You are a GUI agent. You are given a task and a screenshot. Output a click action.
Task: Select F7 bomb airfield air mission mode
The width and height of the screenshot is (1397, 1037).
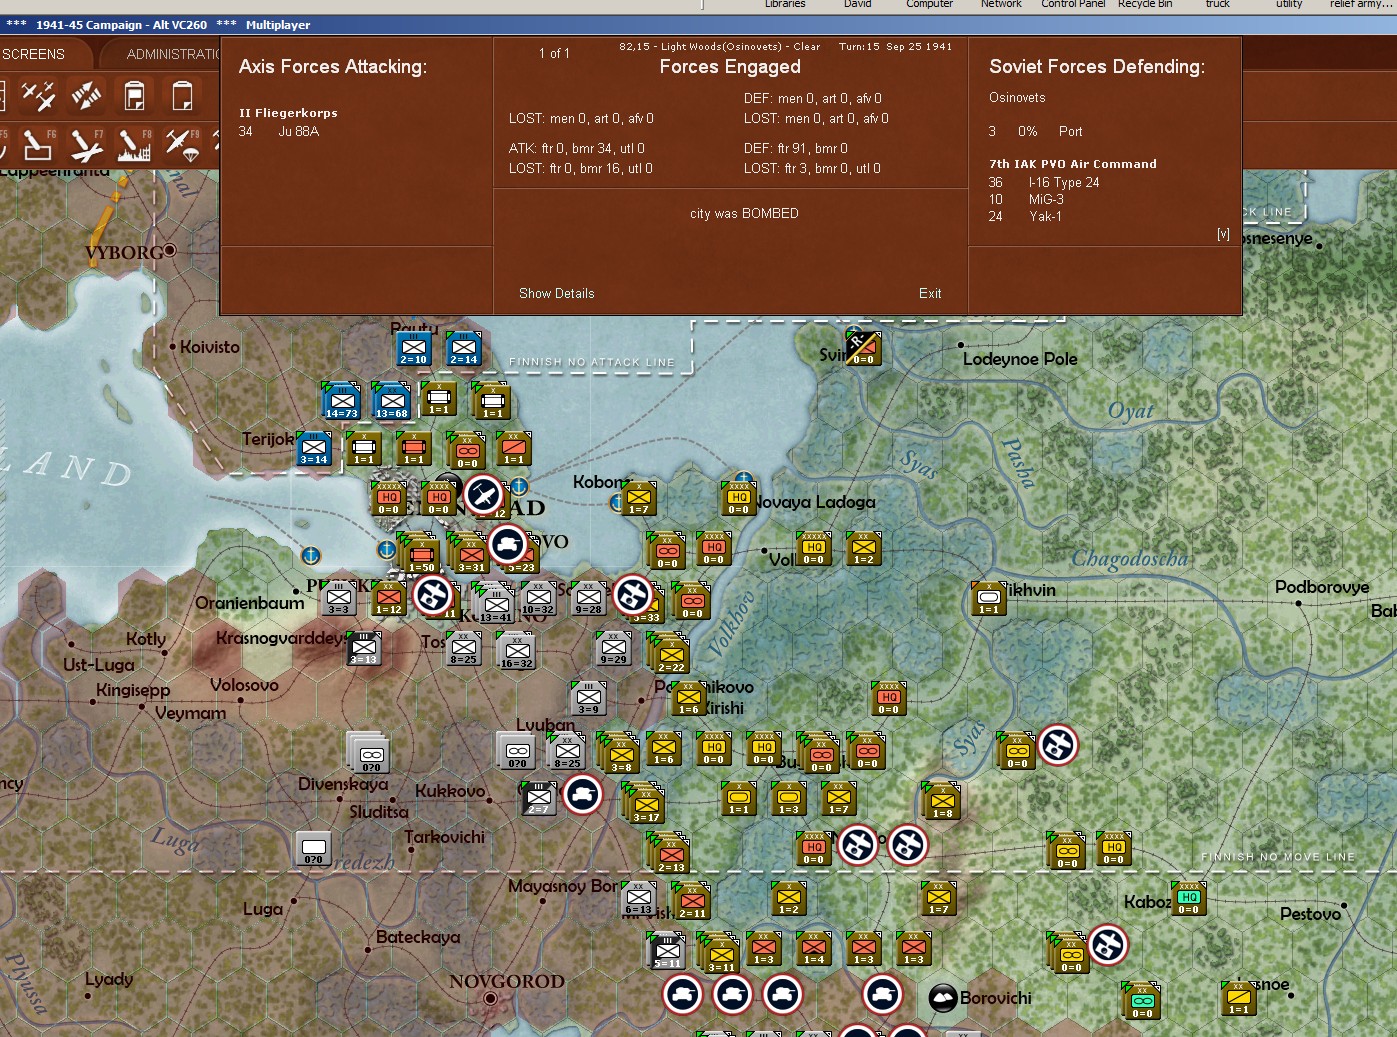click(86, 146)
